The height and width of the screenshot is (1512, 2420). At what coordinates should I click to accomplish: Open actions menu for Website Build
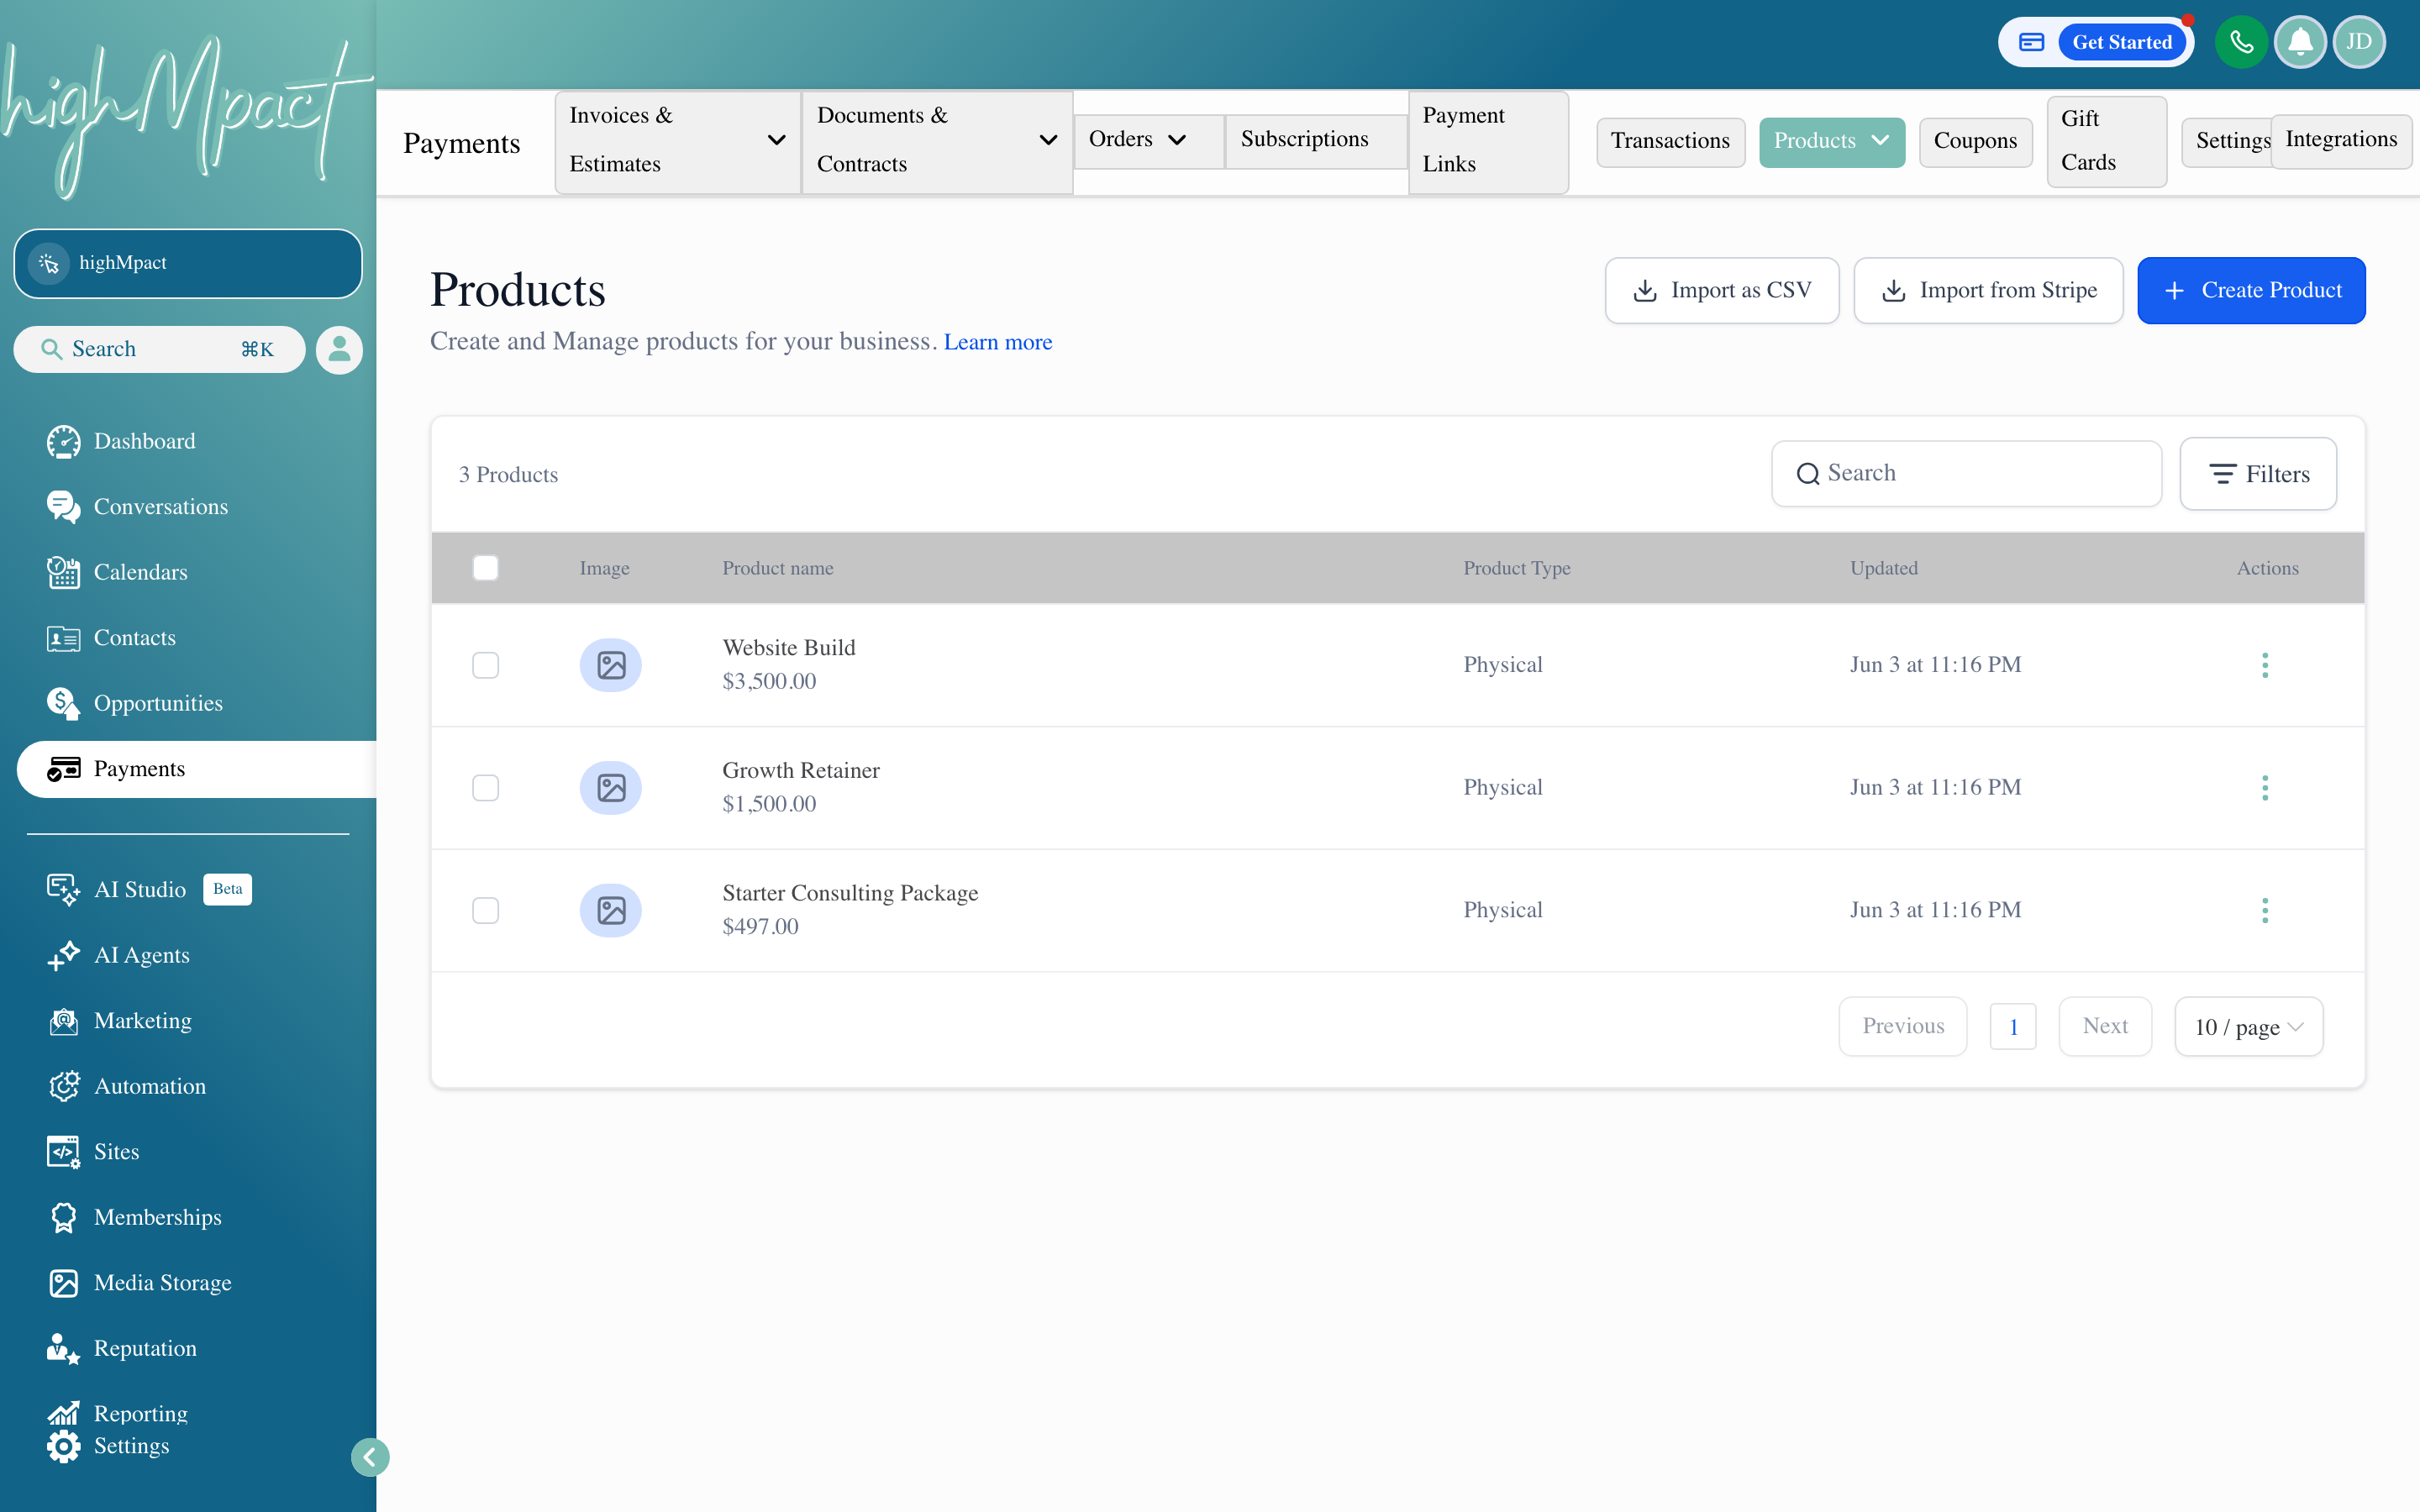pyautogui.click(x=2264, y=665)
